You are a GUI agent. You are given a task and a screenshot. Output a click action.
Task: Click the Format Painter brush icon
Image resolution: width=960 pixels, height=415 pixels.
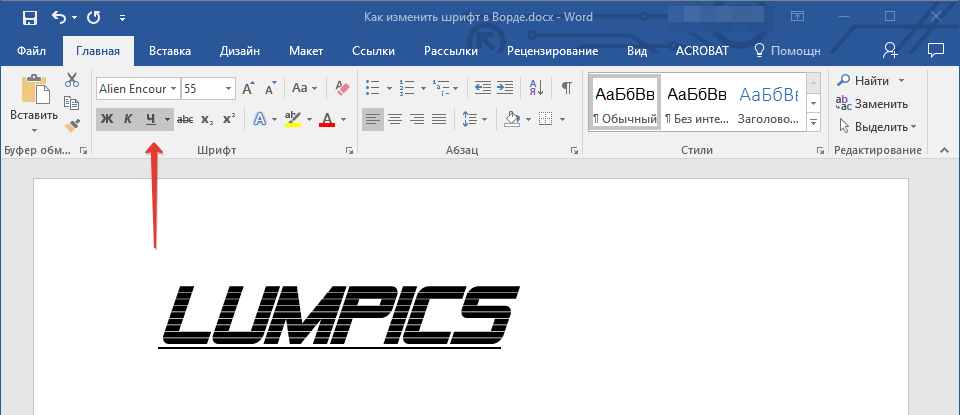pyautogui.click(x=71, y=125)
